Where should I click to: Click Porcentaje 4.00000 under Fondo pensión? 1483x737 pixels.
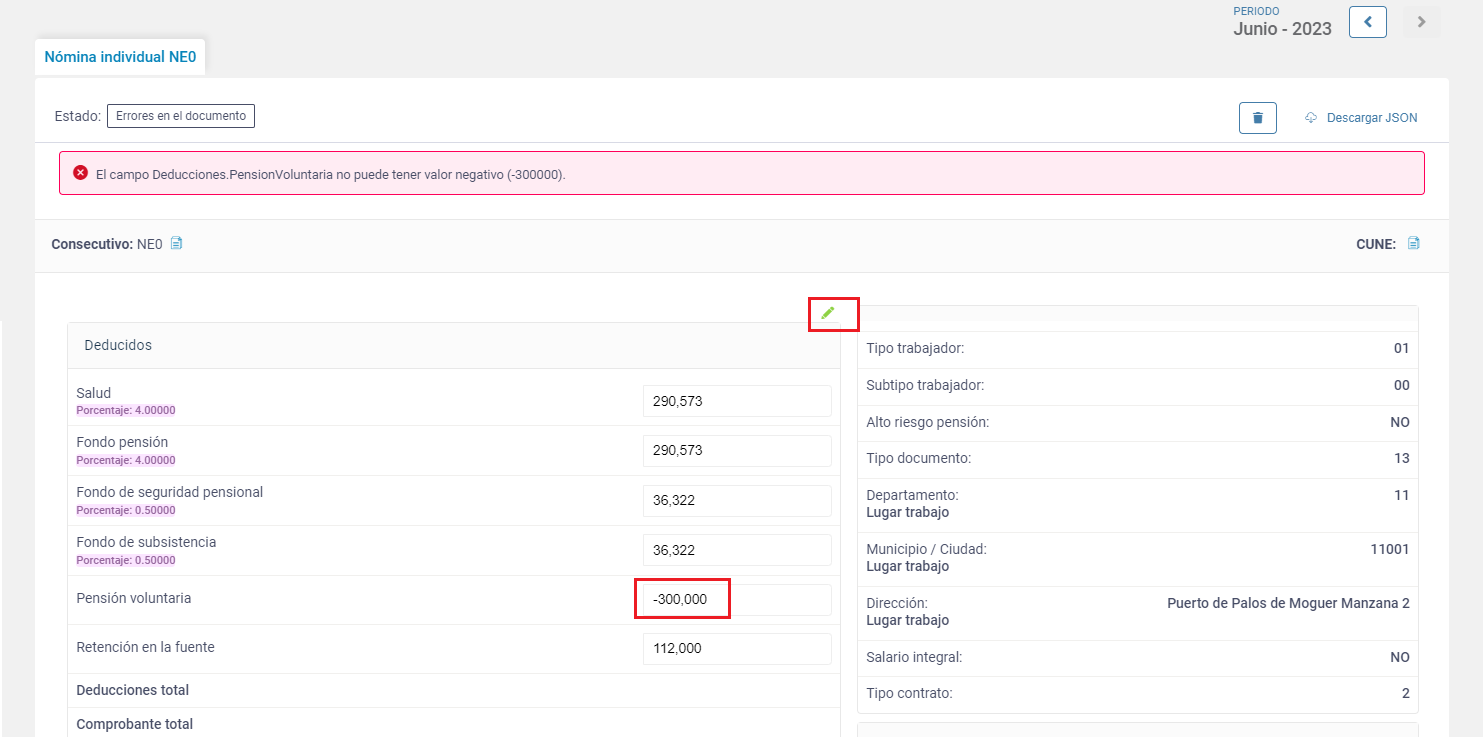click(x=126, y=460)
